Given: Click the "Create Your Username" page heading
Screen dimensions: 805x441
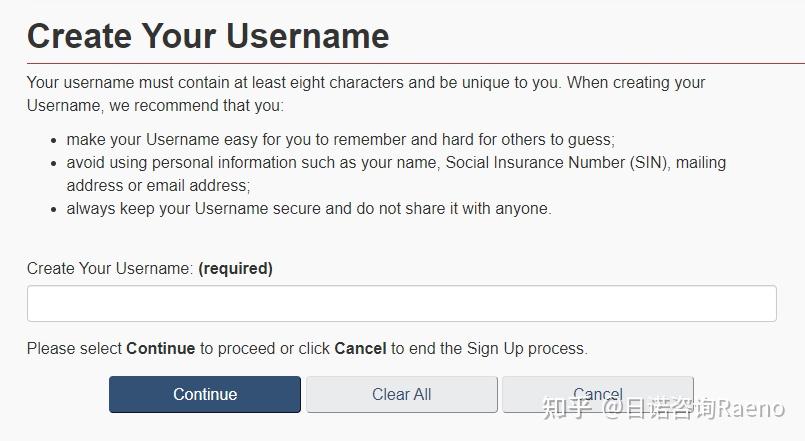Looking at the screenshot, I should point(208,36).
